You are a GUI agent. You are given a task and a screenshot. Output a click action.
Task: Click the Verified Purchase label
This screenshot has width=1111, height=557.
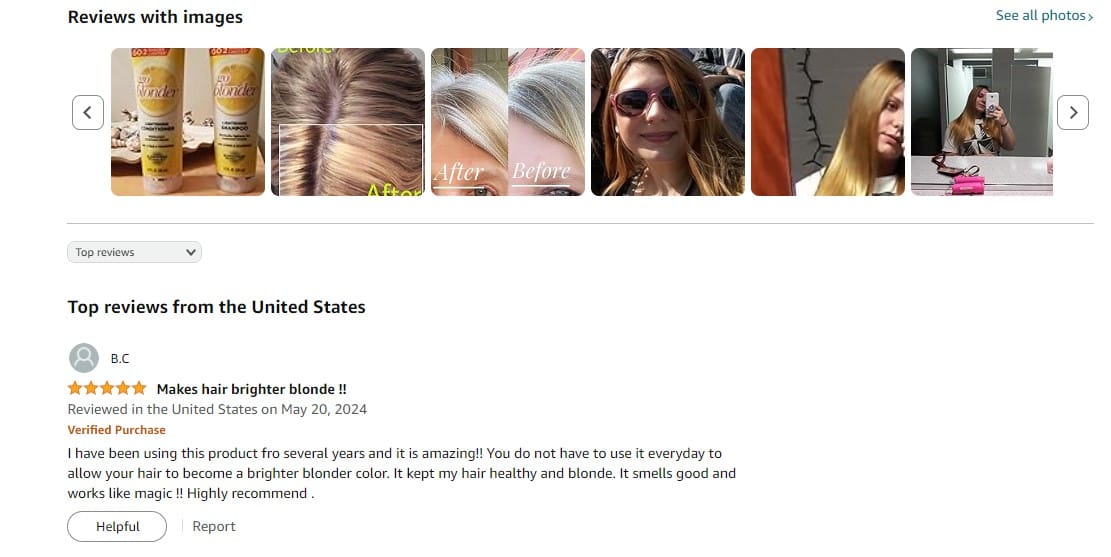pyautogui.click(x=116, y=430)
